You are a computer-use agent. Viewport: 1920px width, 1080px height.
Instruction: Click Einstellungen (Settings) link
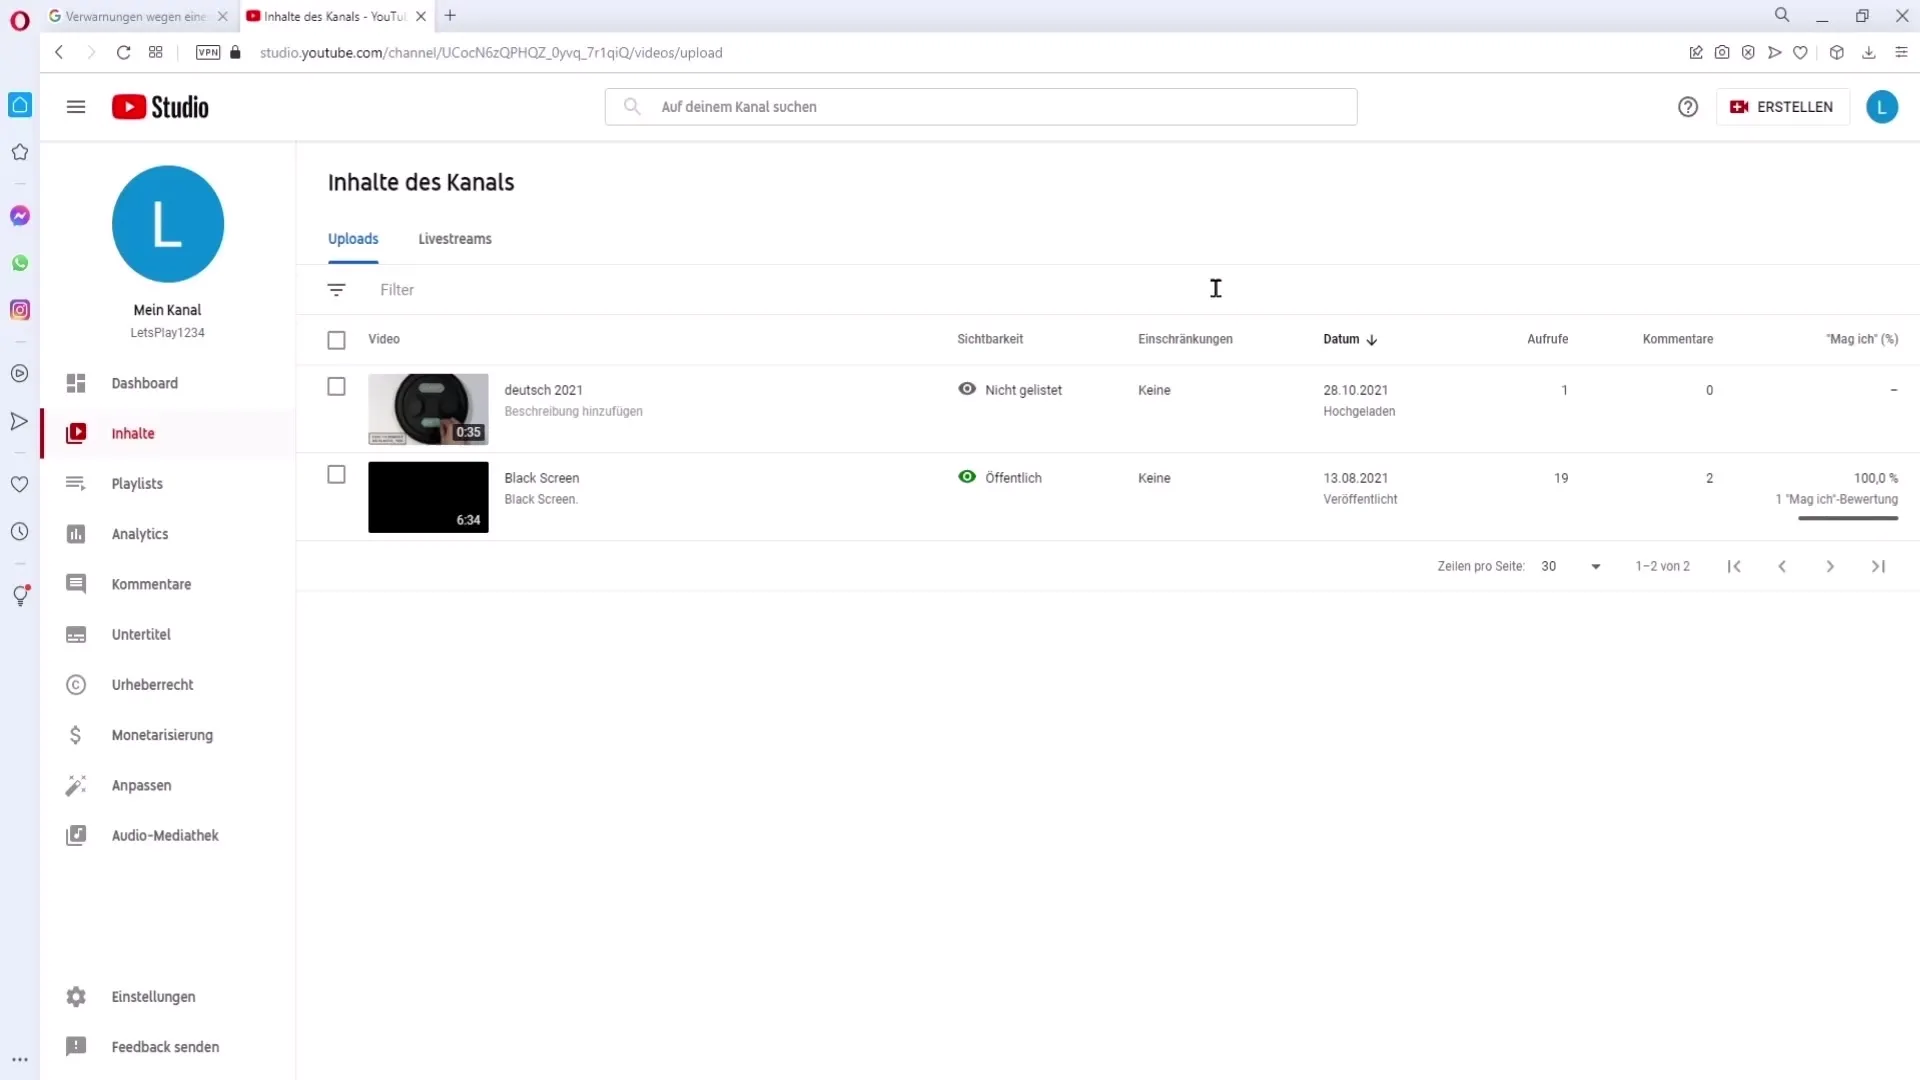(x=153, y=997)
